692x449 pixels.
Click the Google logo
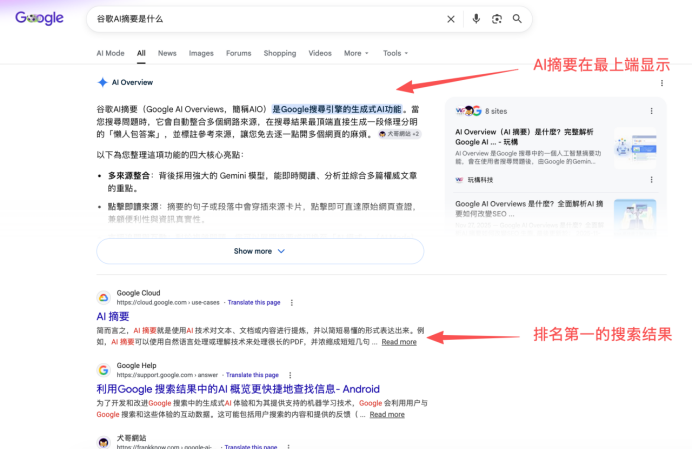point(39,18)
